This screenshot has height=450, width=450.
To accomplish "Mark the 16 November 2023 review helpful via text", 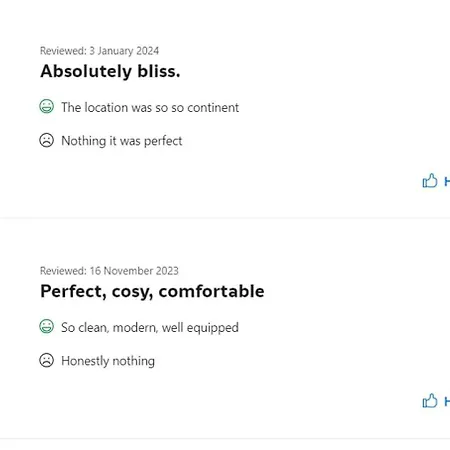I will (447, 402).
